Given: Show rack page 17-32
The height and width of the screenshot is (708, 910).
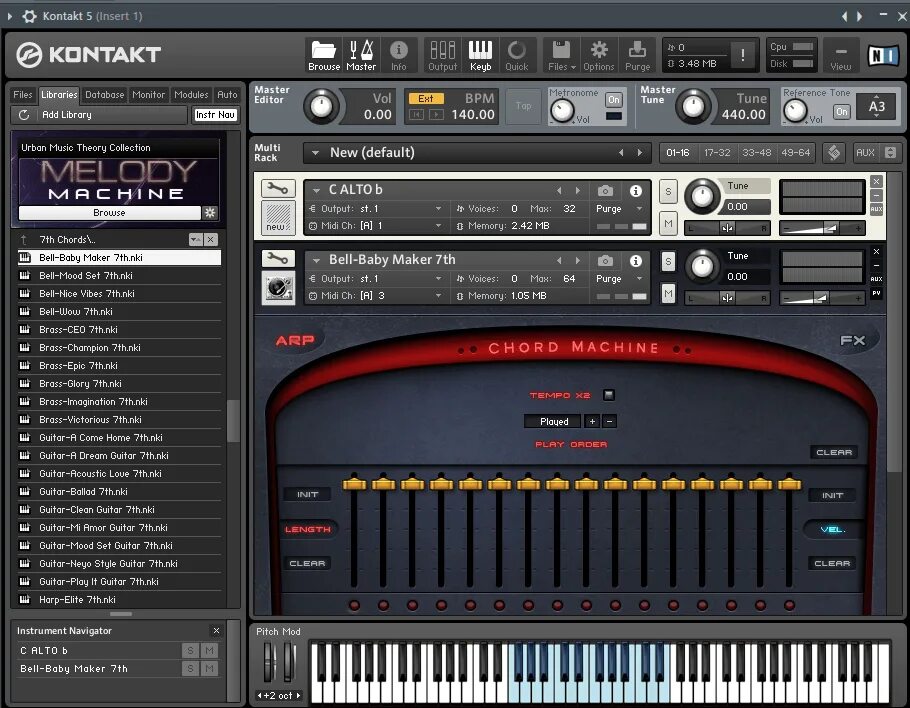Looking at the screenshot, I should [717, 153].
